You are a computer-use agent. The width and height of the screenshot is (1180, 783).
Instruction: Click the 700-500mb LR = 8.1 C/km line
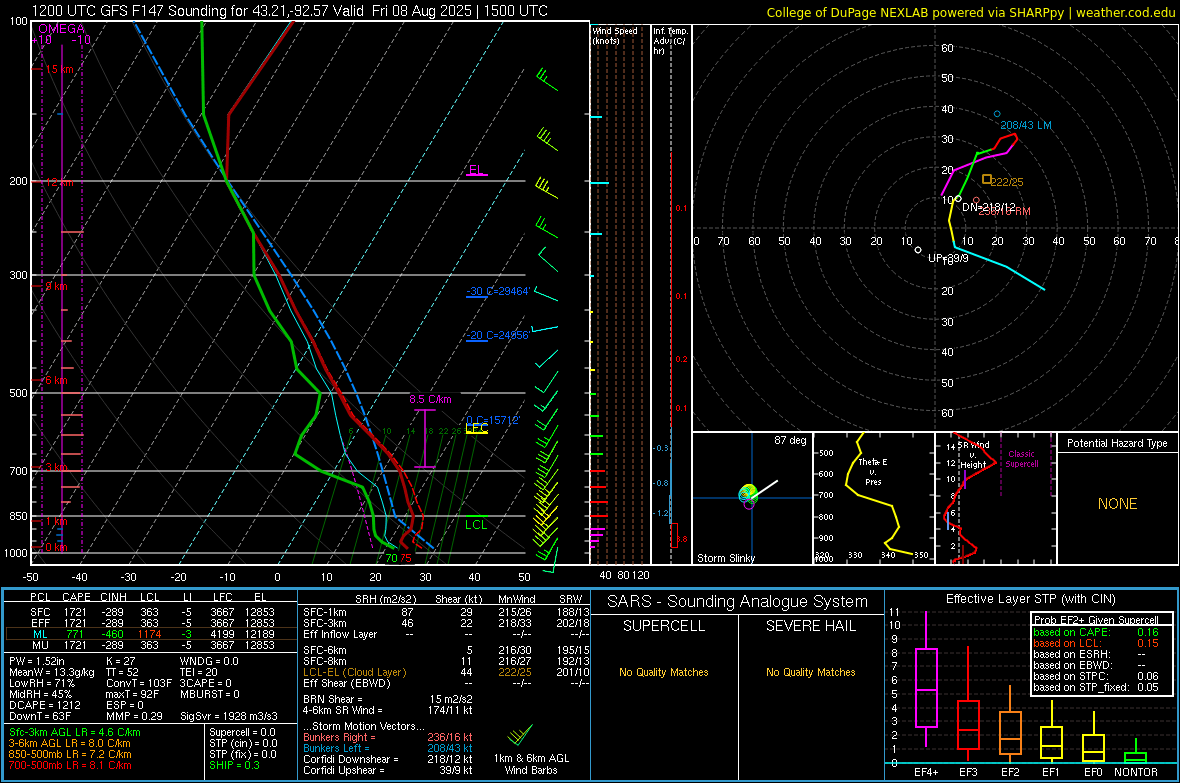pos(70,765)
